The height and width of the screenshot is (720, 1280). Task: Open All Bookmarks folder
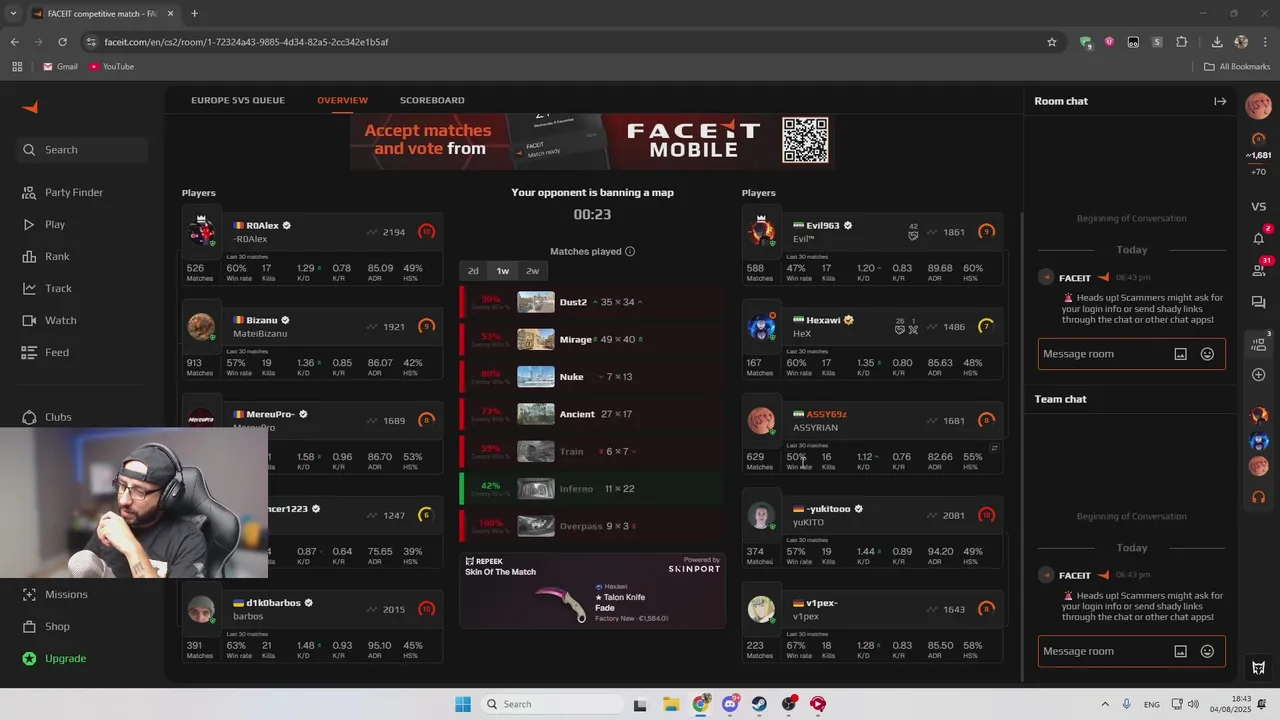(1237, 67)
